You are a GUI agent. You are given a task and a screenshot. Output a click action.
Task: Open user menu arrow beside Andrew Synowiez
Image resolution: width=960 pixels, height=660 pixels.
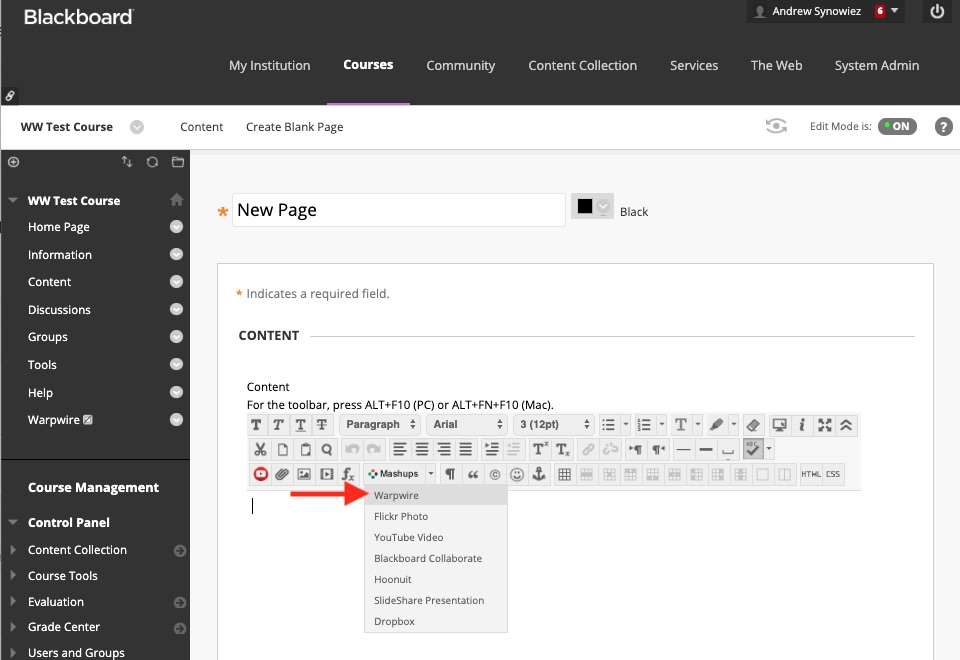(x=894, y=10)
